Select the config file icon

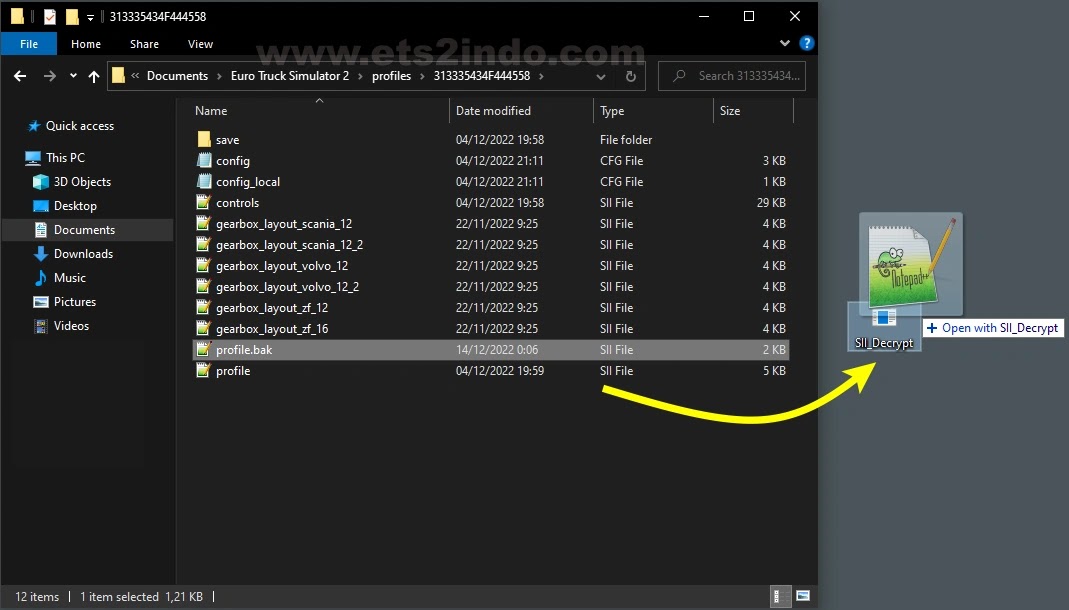click(203, 161)
